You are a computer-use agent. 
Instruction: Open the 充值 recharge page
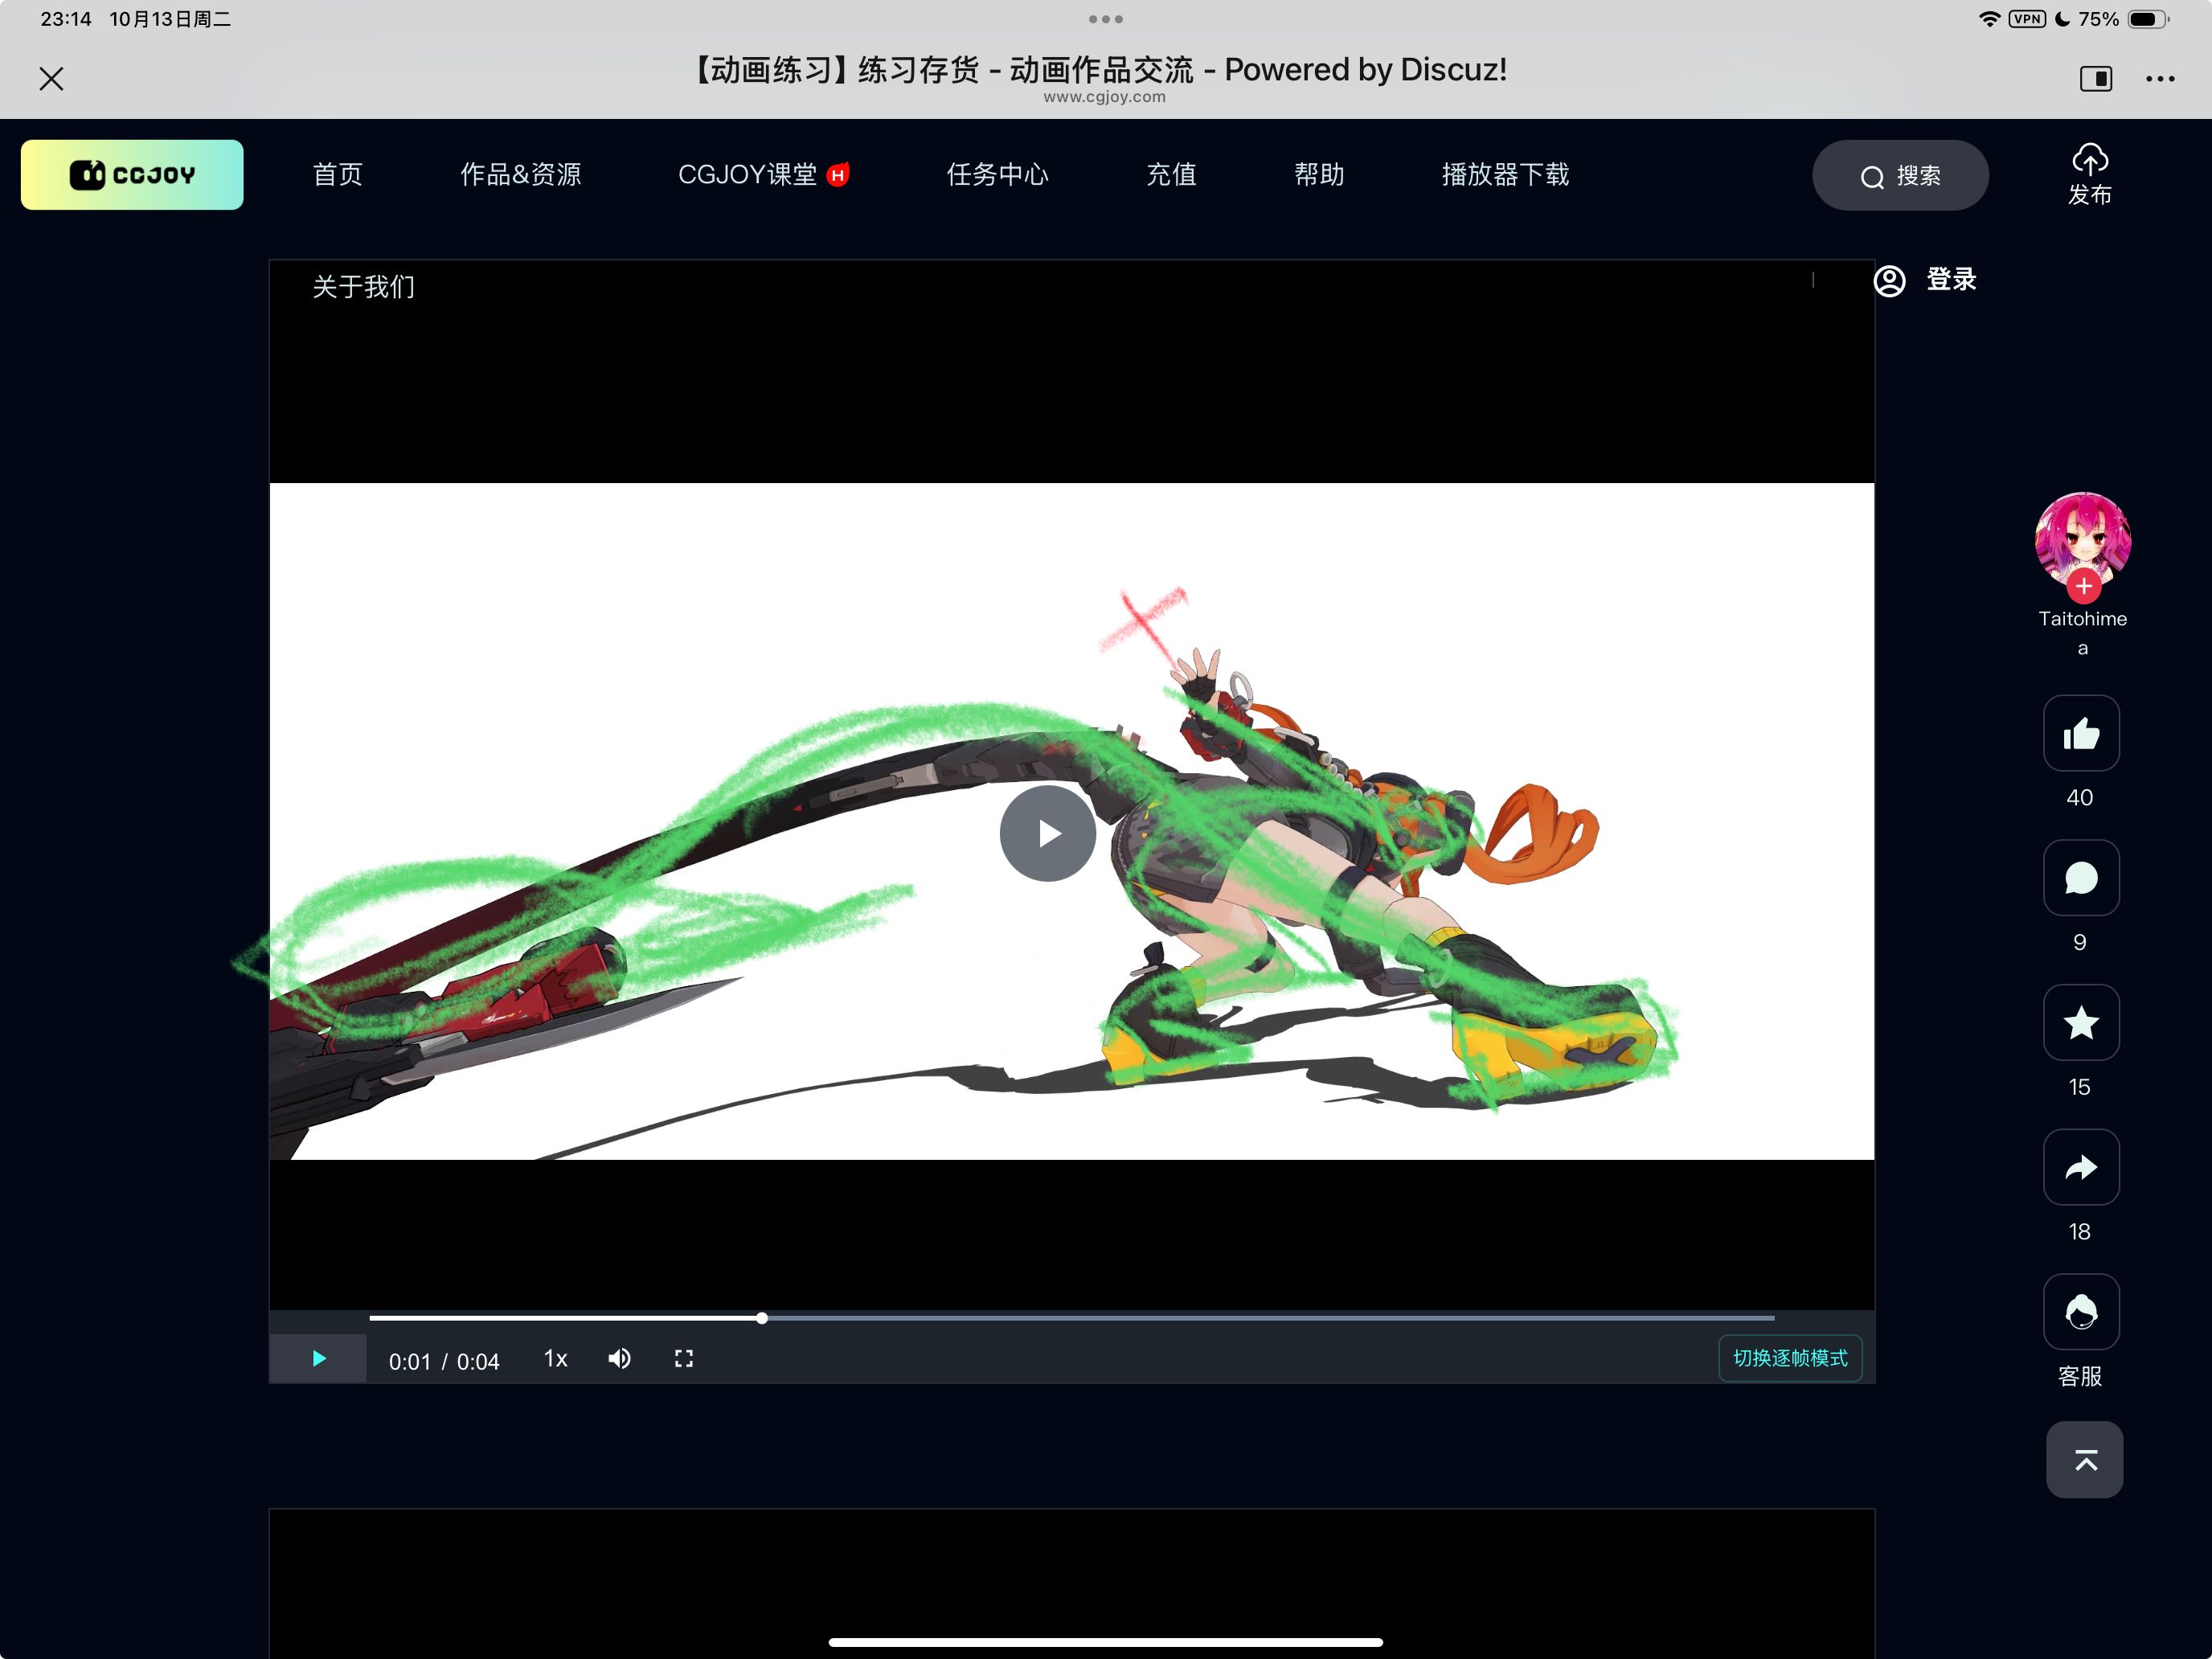(x=1171, y=175)
